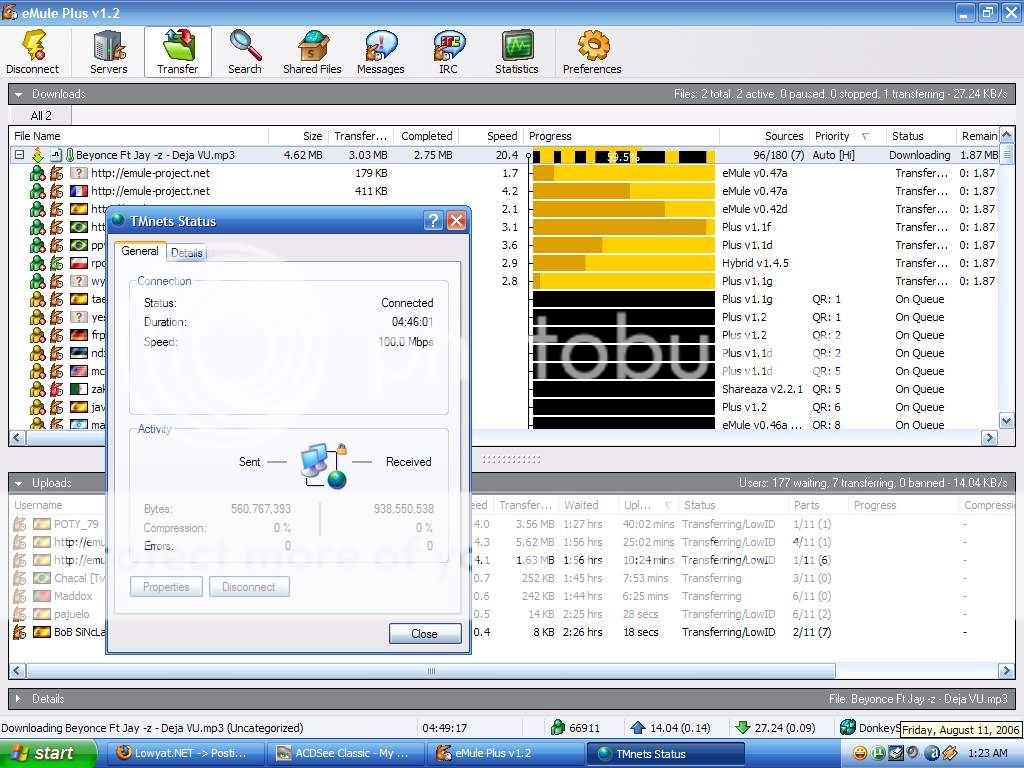This screenshot has height=768, width=1024.
Task: Close the TMnets Status dialog via Close button
Action: pos(424,633)
